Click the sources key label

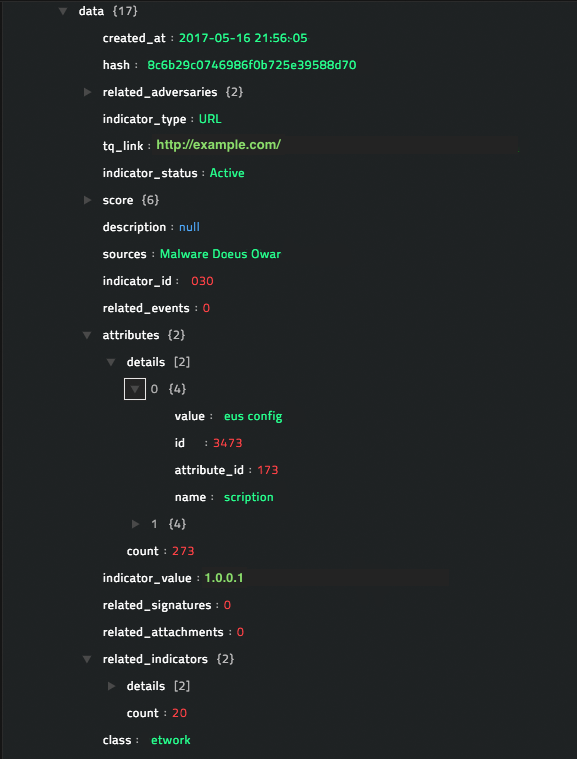click(x=124, y=254)
